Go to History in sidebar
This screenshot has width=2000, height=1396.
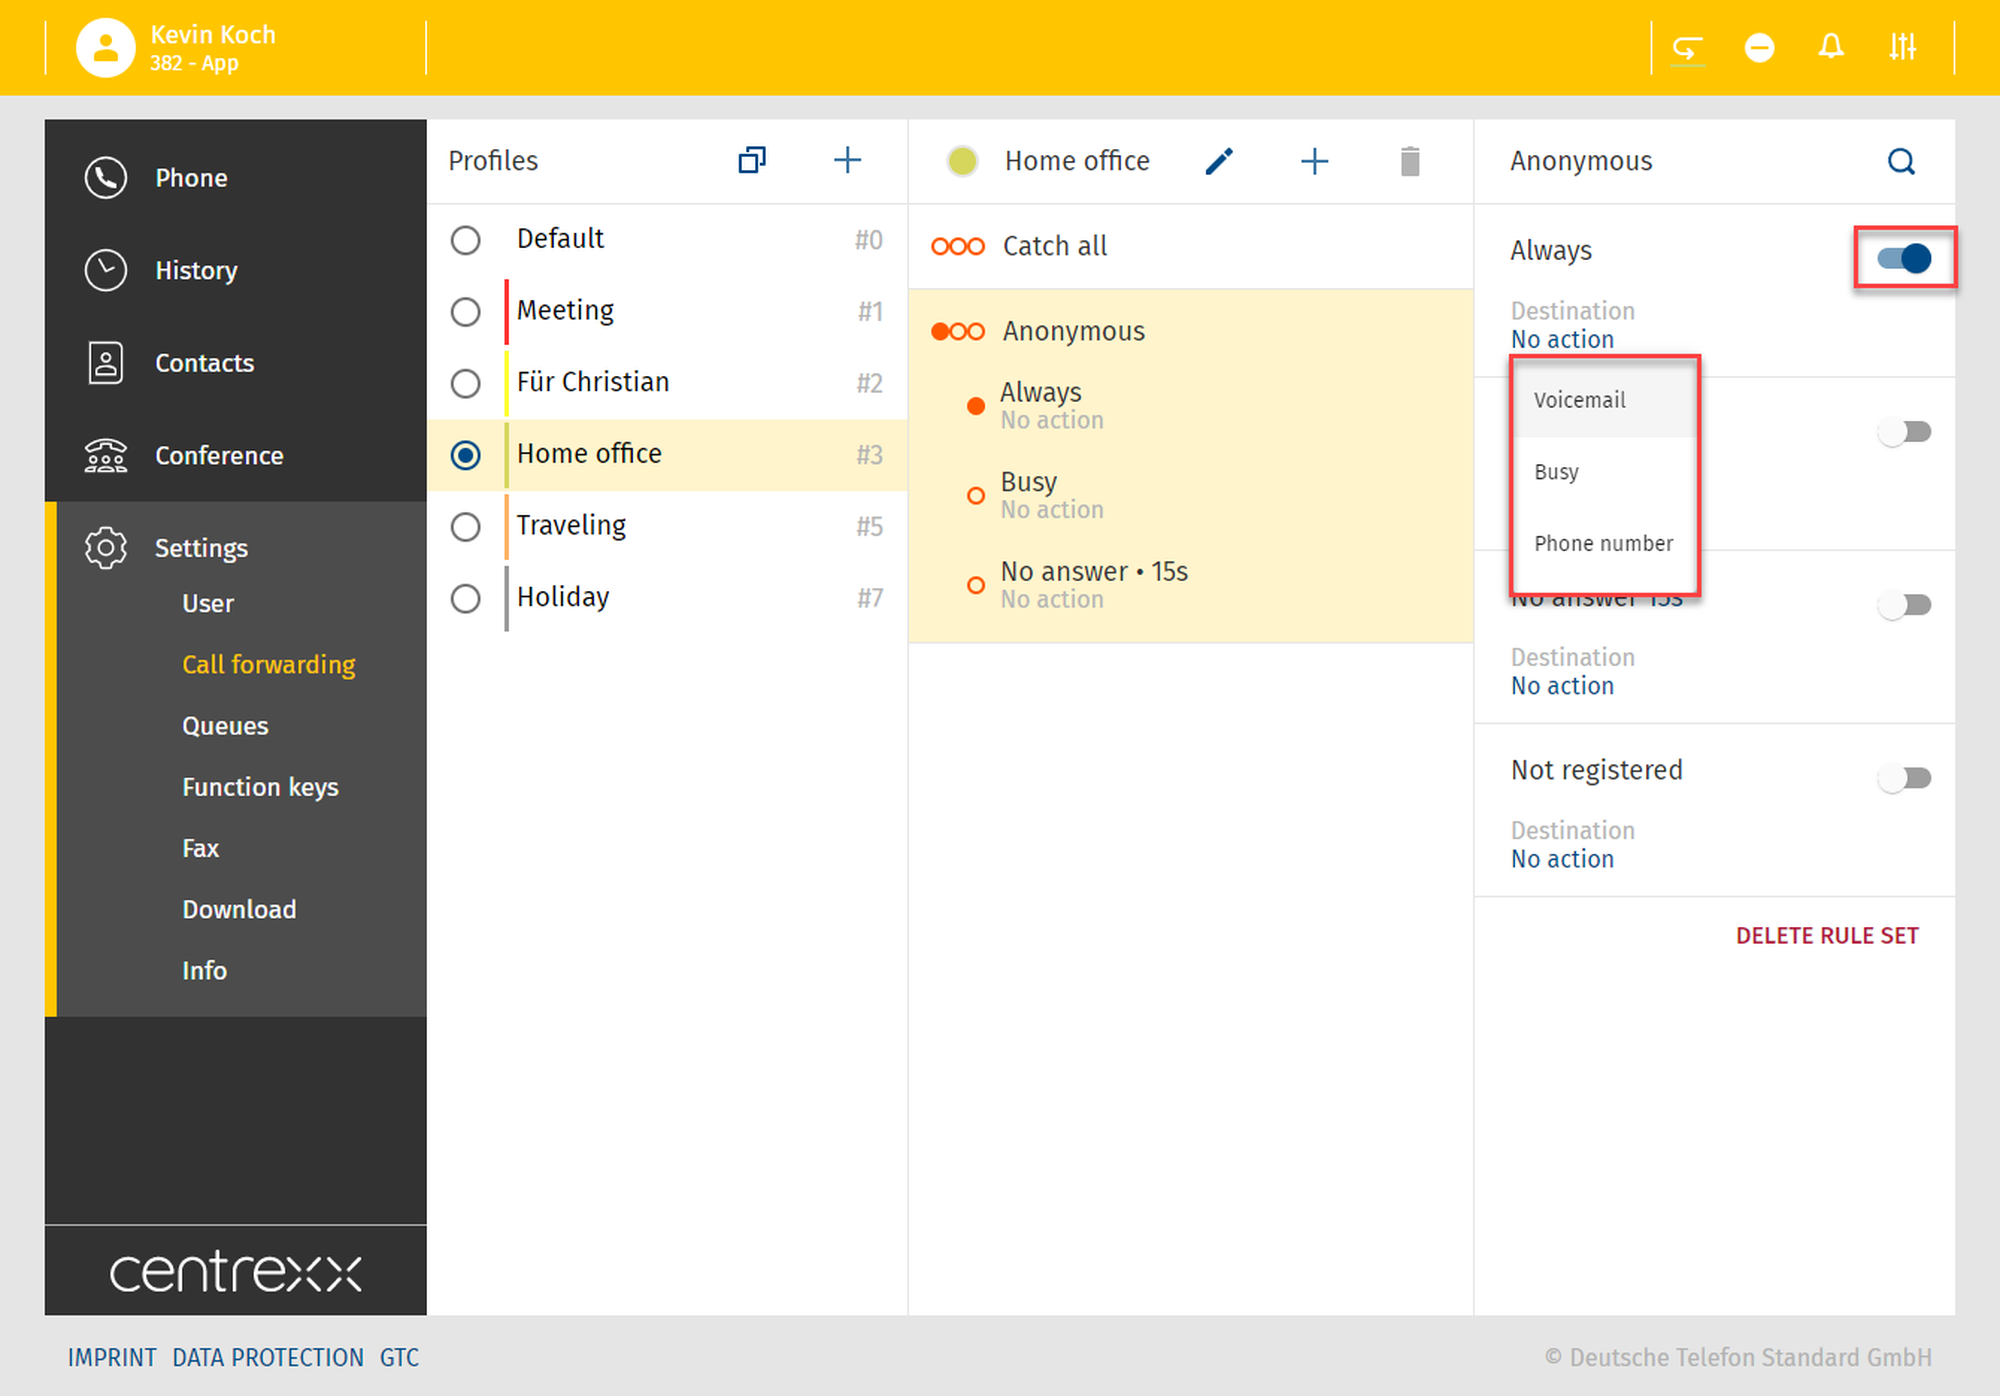tap(196, 270)
